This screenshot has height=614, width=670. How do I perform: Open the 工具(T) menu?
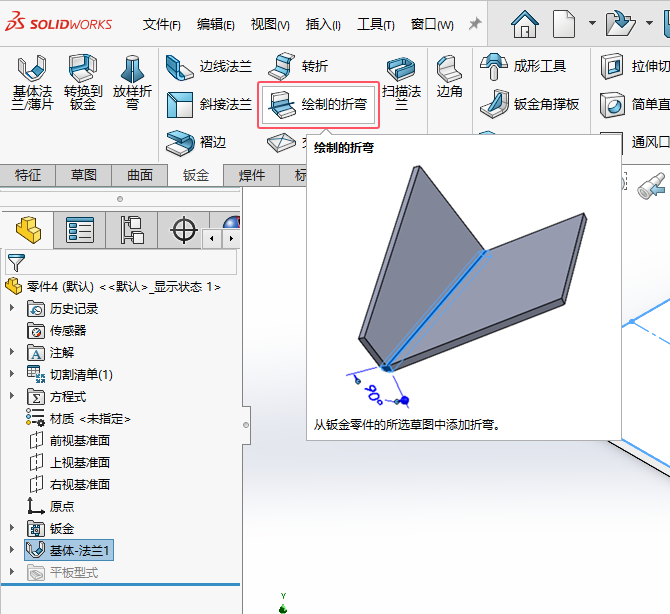(x=376, y=24)
